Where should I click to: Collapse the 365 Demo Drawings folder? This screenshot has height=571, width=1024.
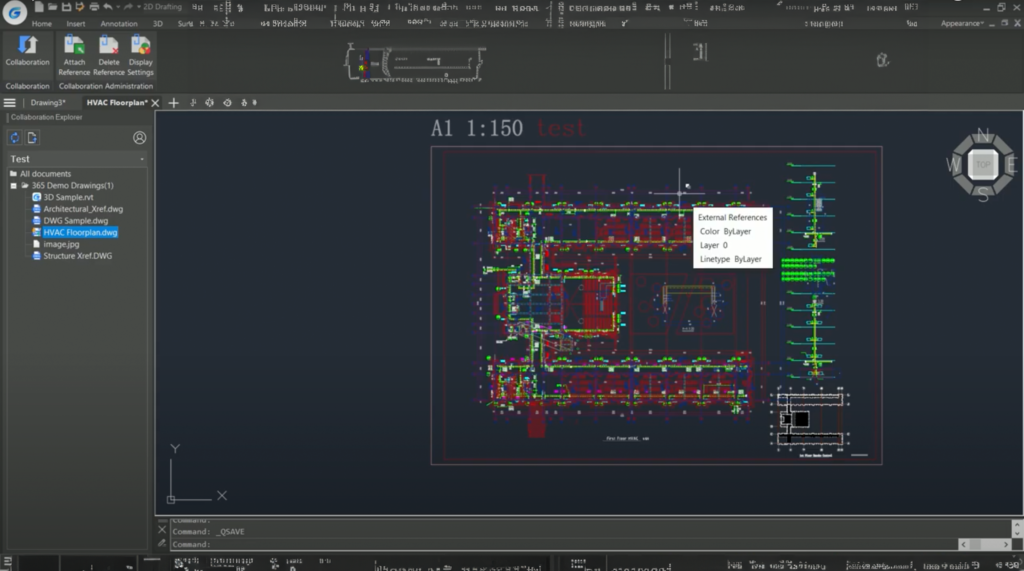(14, 186)
